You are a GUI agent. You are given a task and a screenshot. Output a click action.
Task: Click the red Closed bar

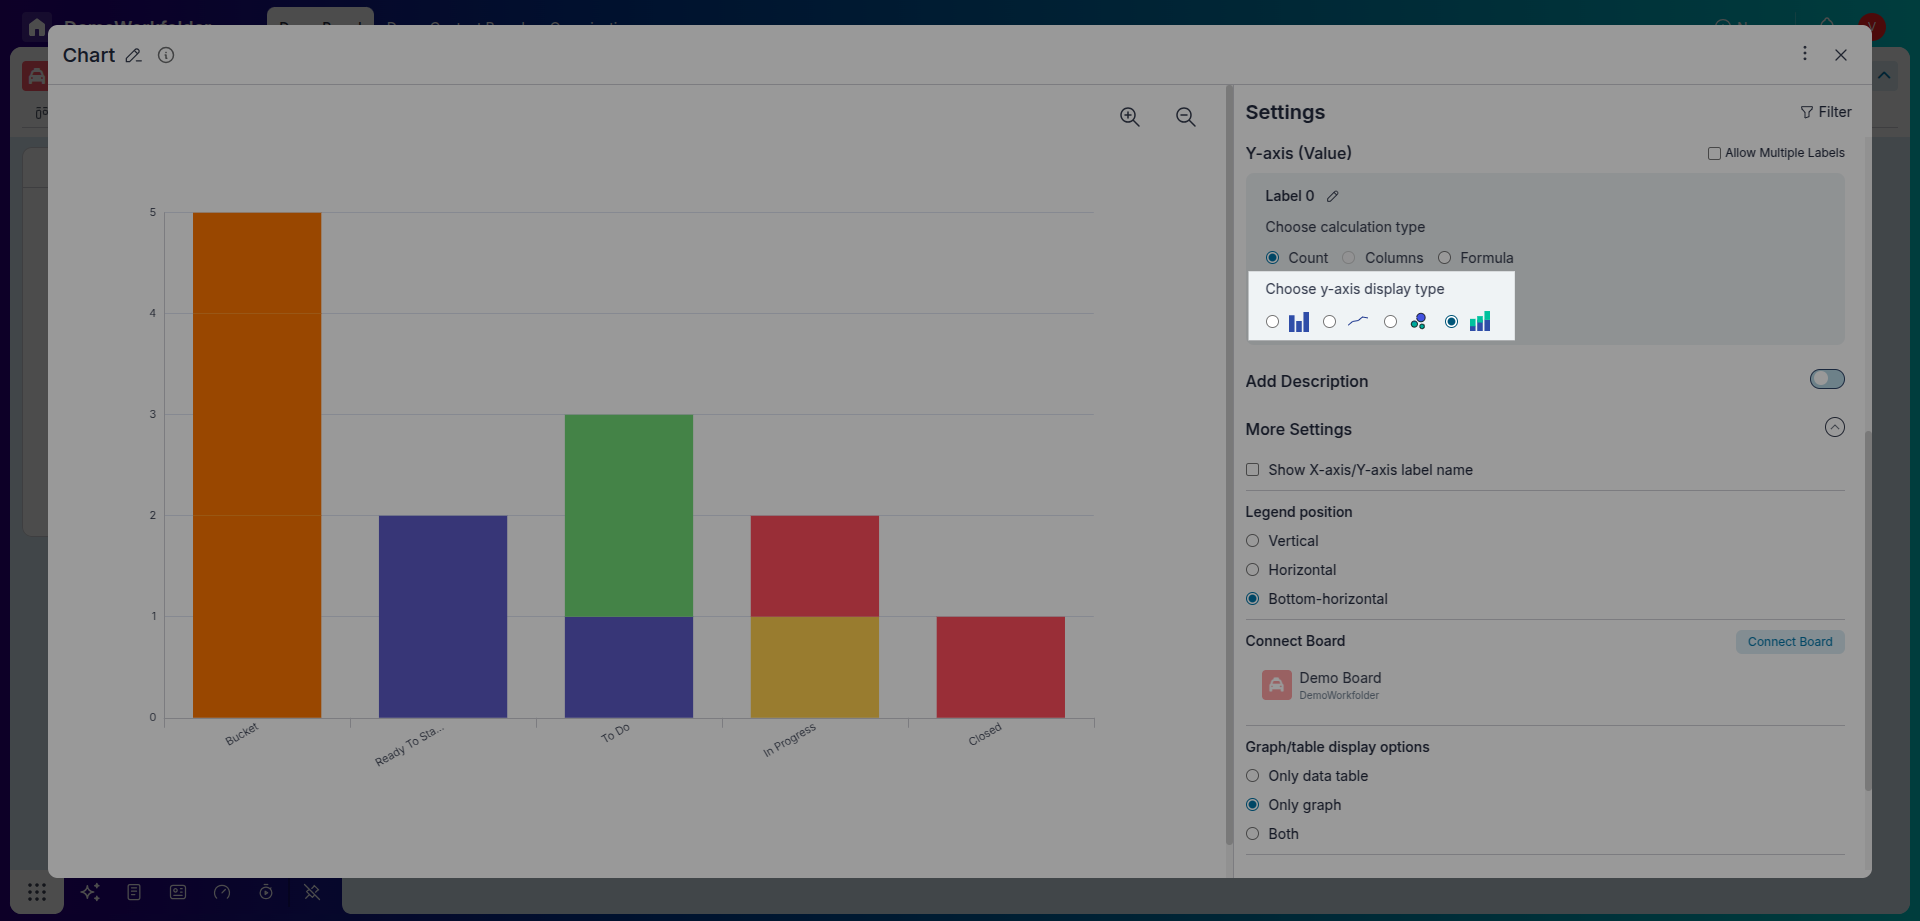tap(1001, 667)
